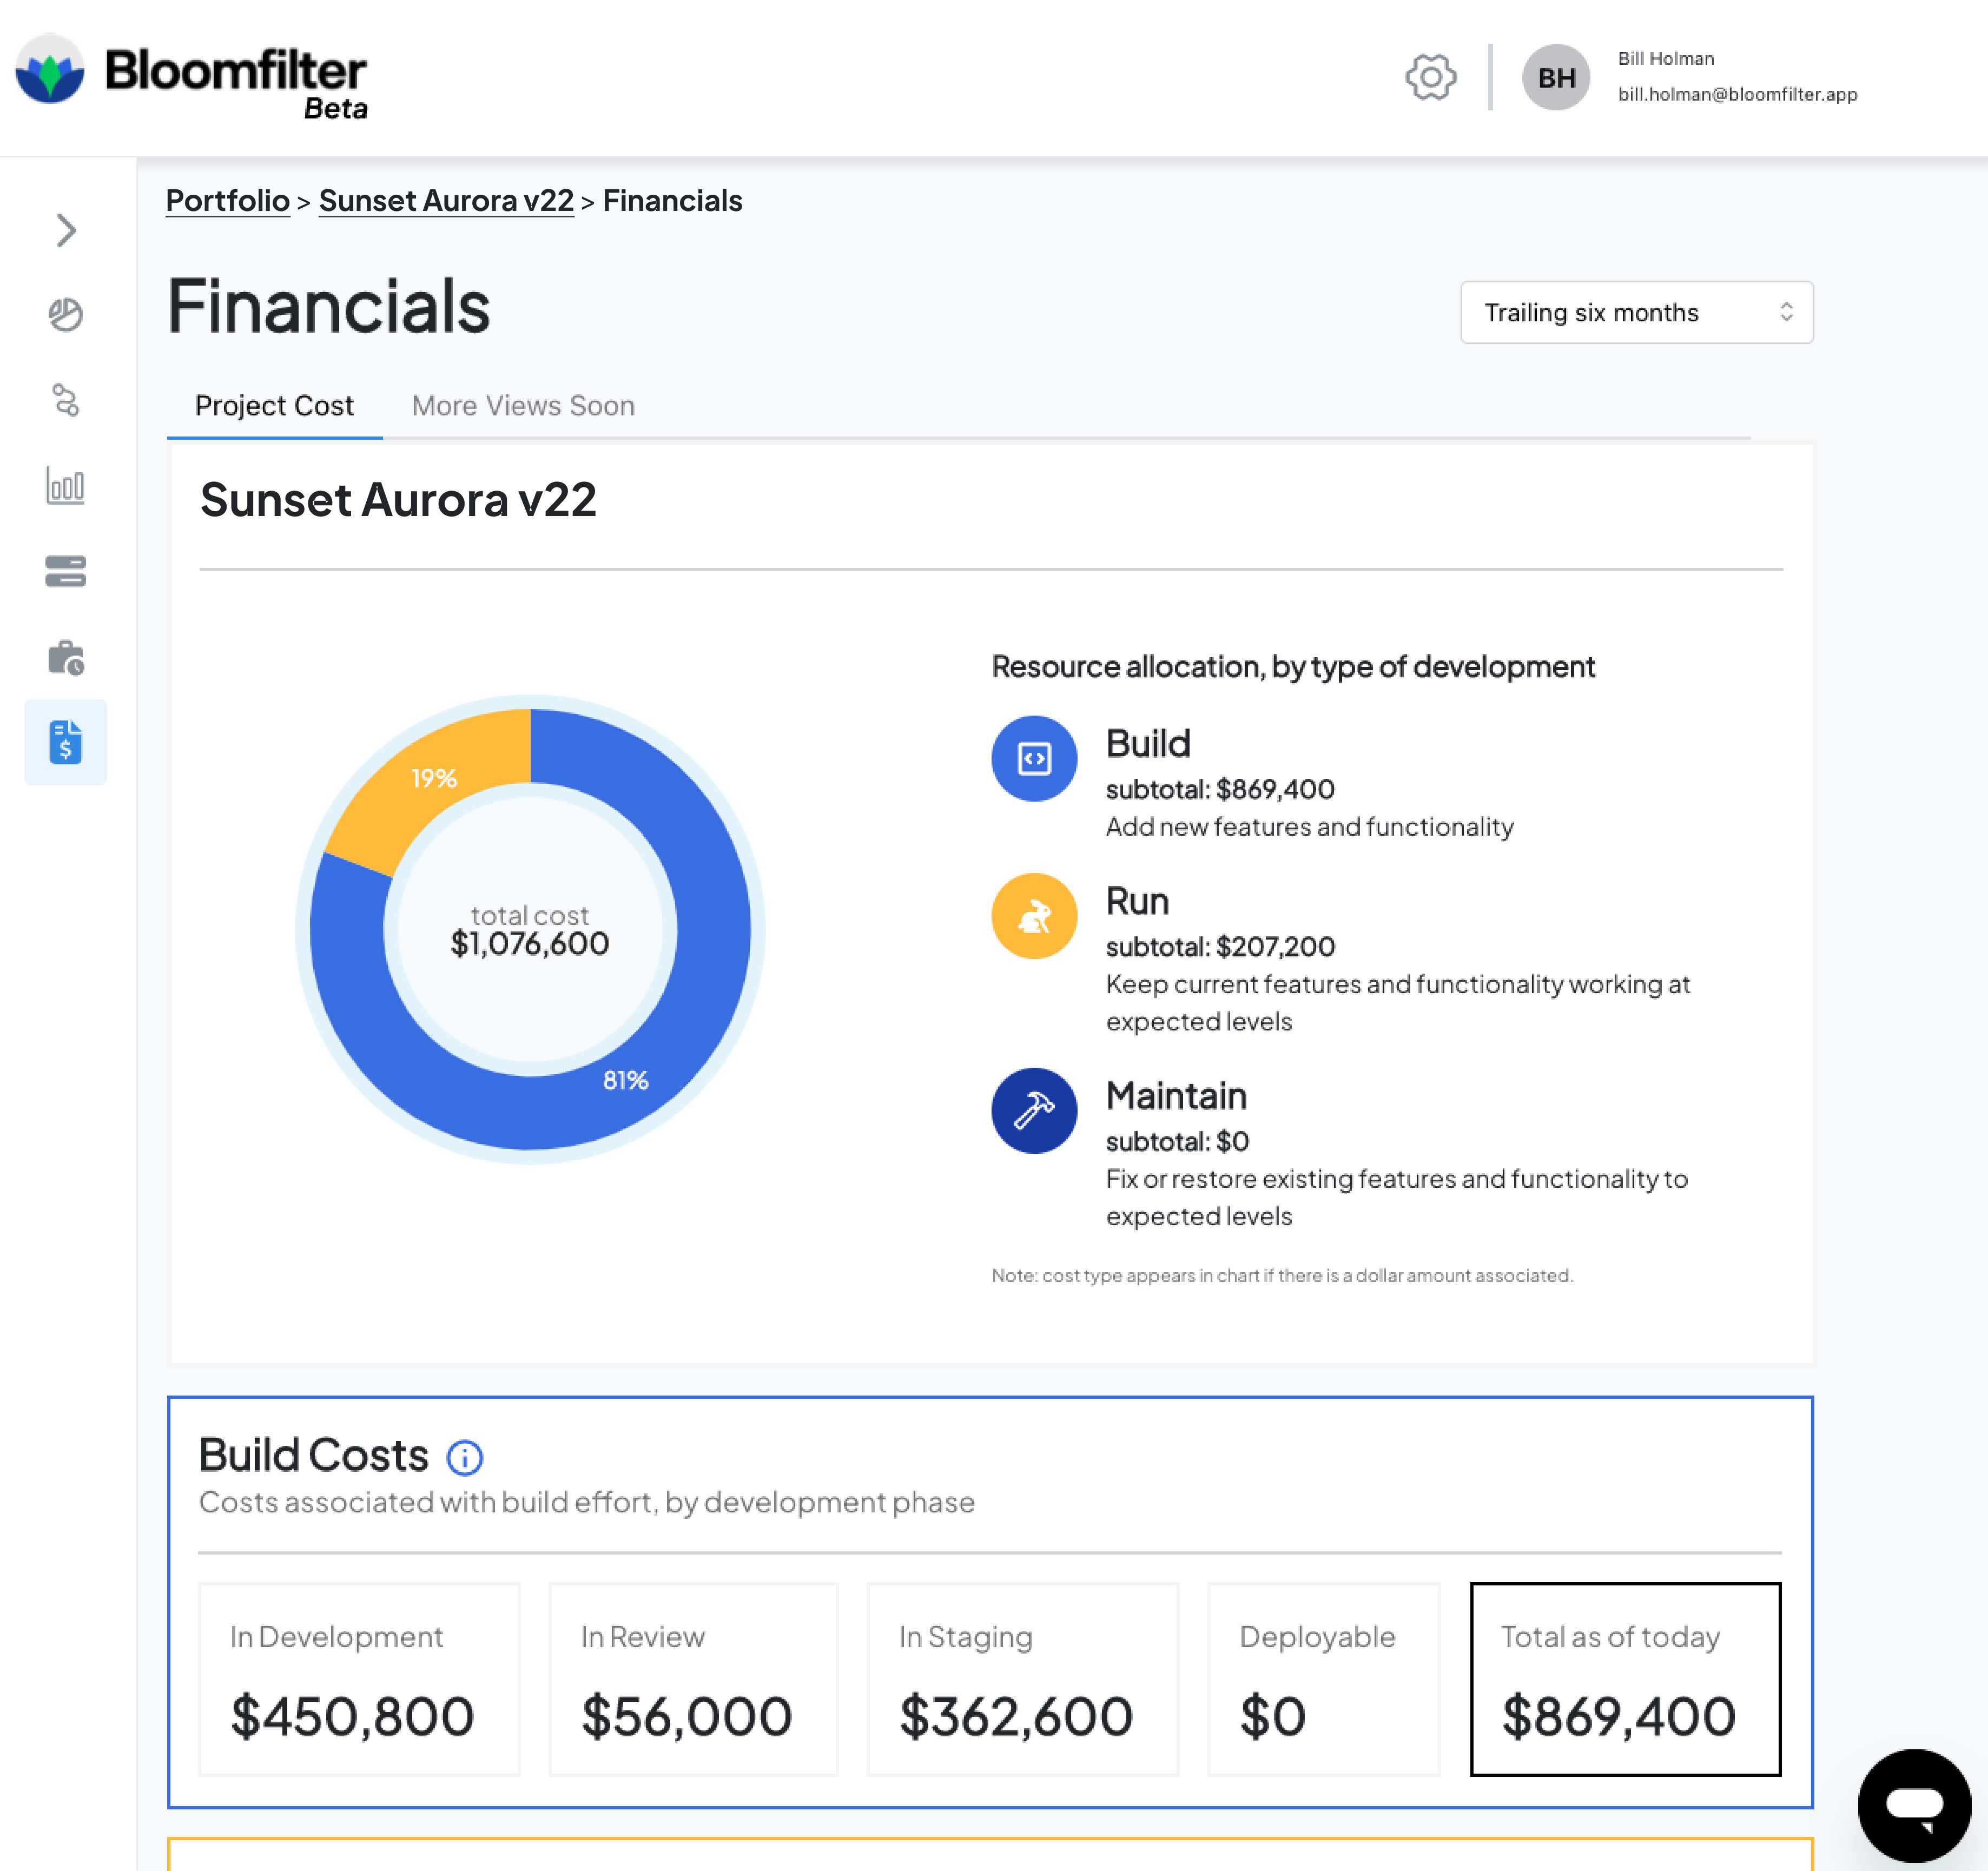Open the workflow nodes sidebar icon
Image resolution: width=1988 pixels, height=1871 pixels.
pyautogui.click(x=66, y=400)
